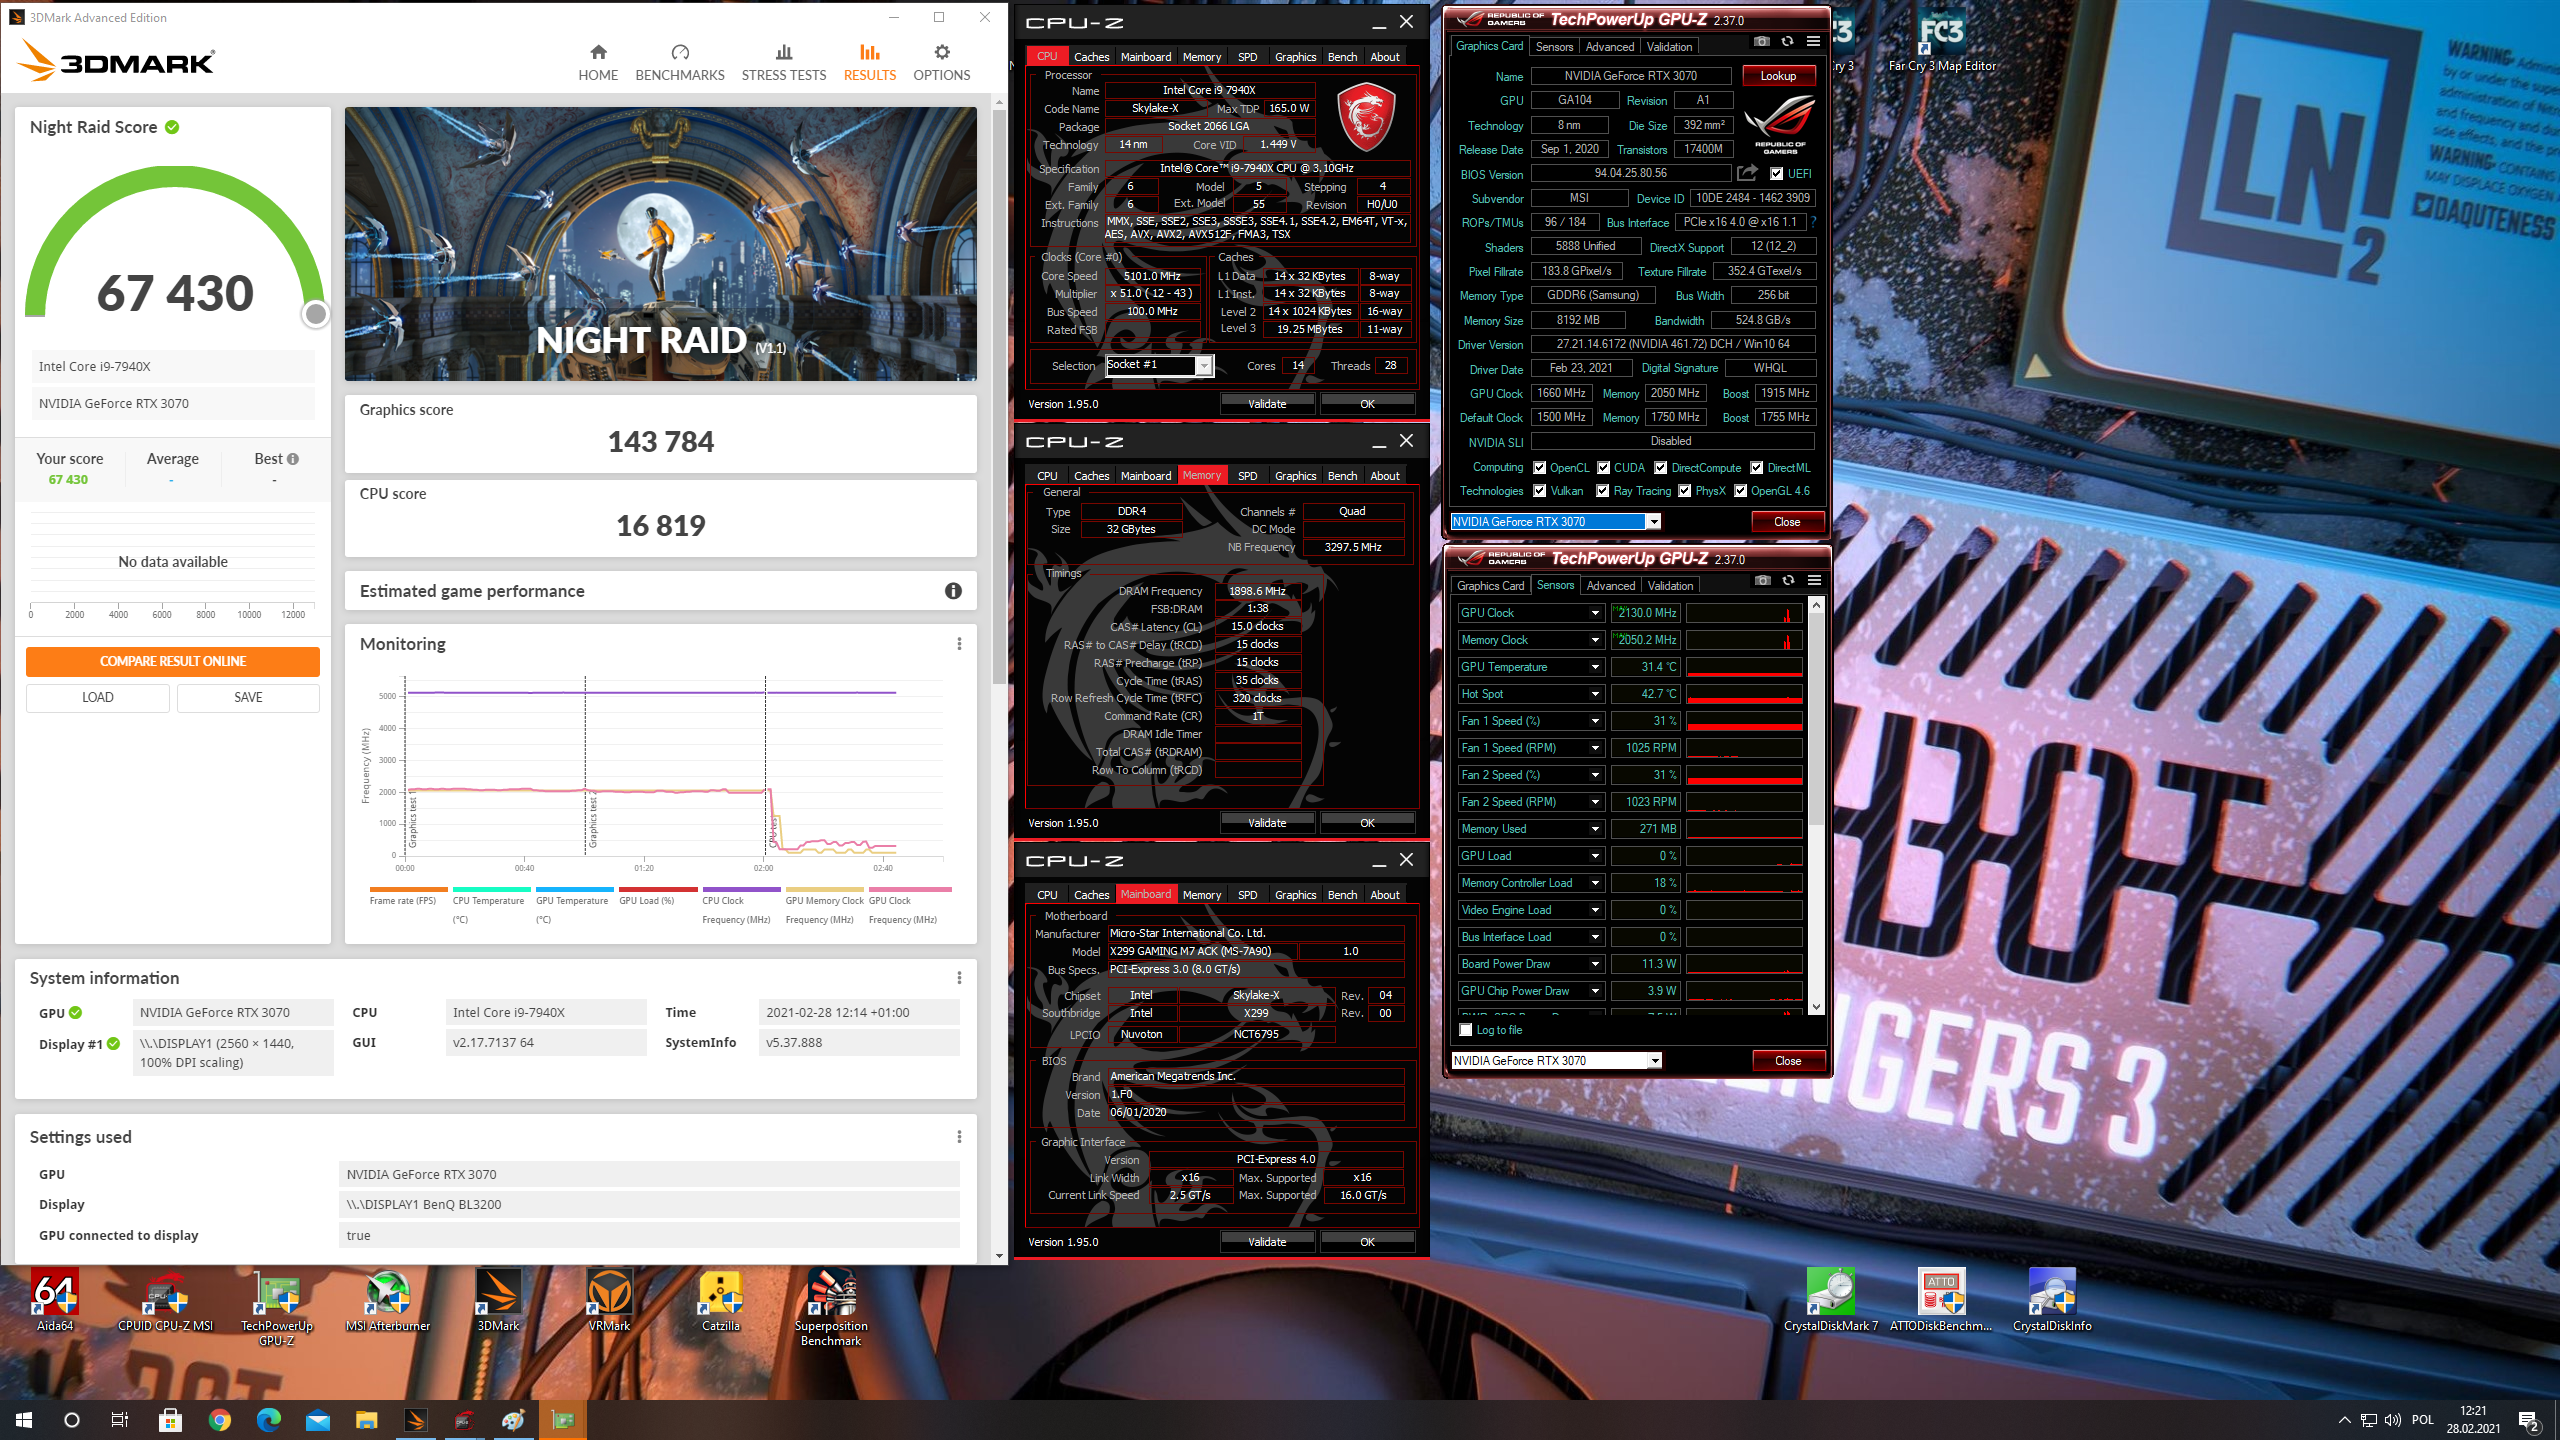
Task: Click the Estimated game performance info icon
Action: [x=953, y=591]
